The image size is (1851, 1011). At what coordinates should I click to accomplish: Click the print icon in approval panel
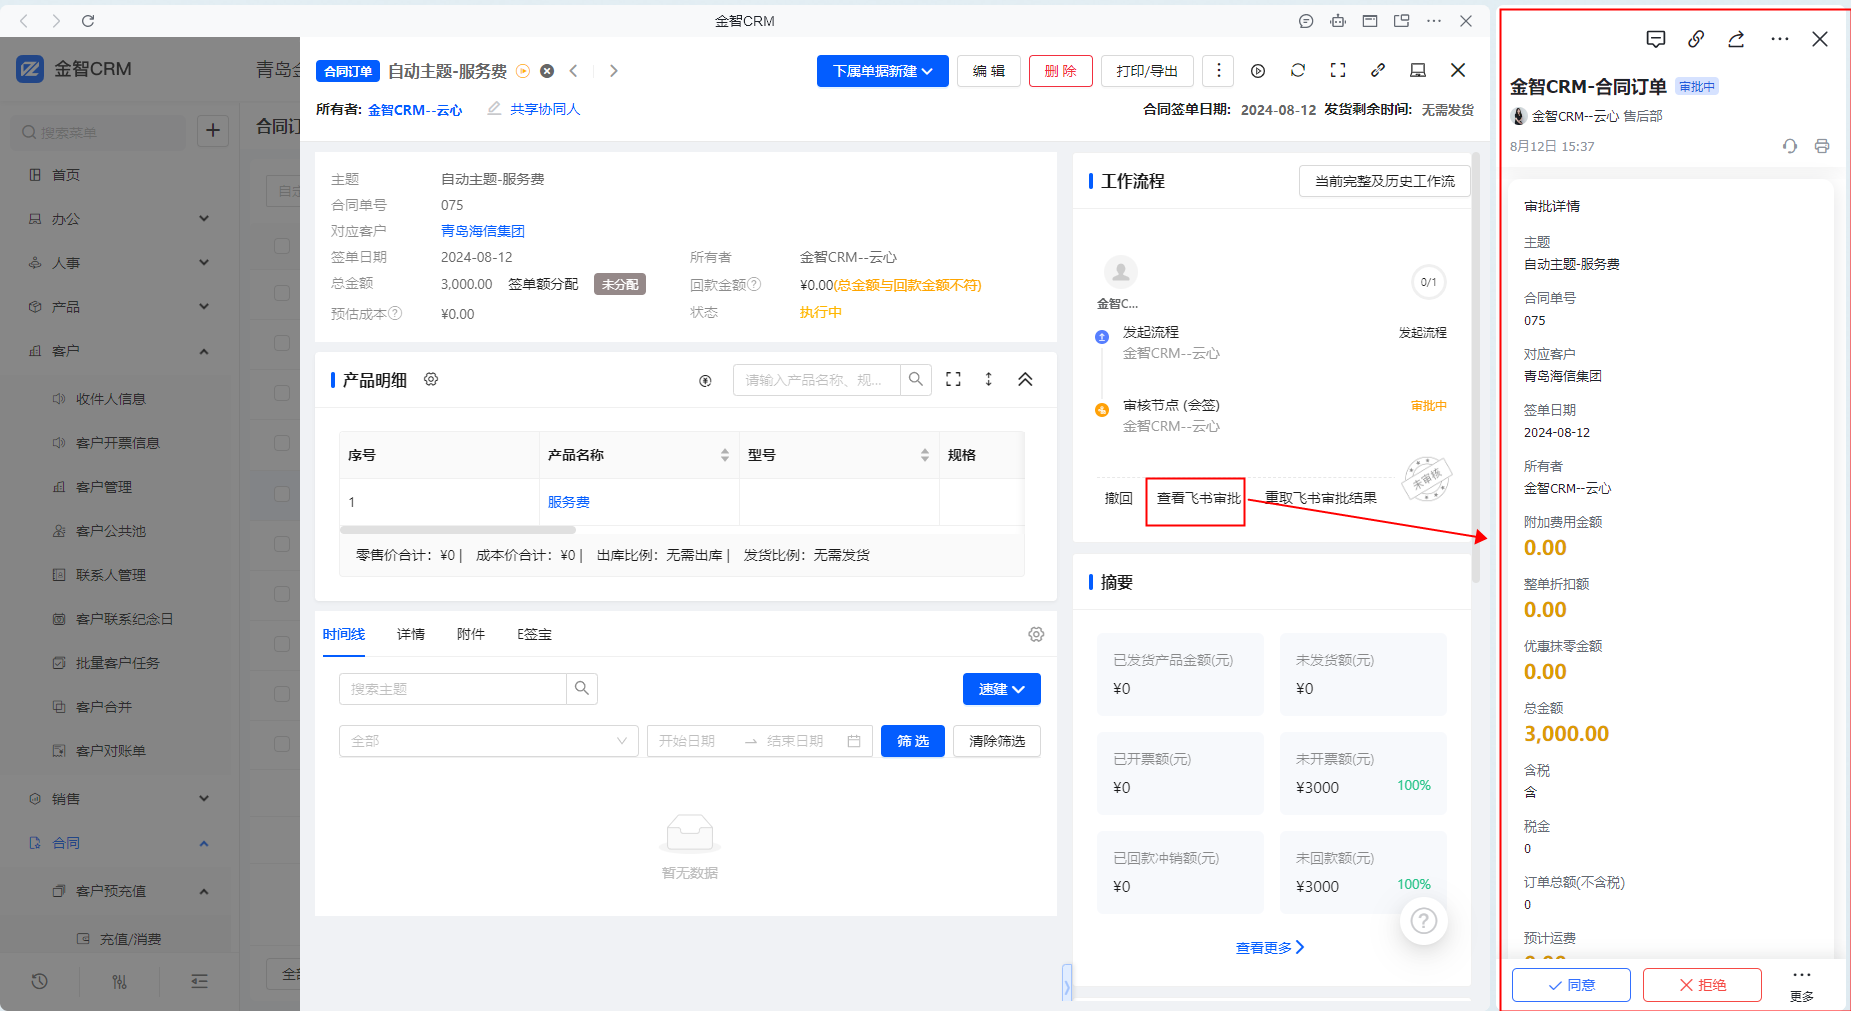[1821, 146]
